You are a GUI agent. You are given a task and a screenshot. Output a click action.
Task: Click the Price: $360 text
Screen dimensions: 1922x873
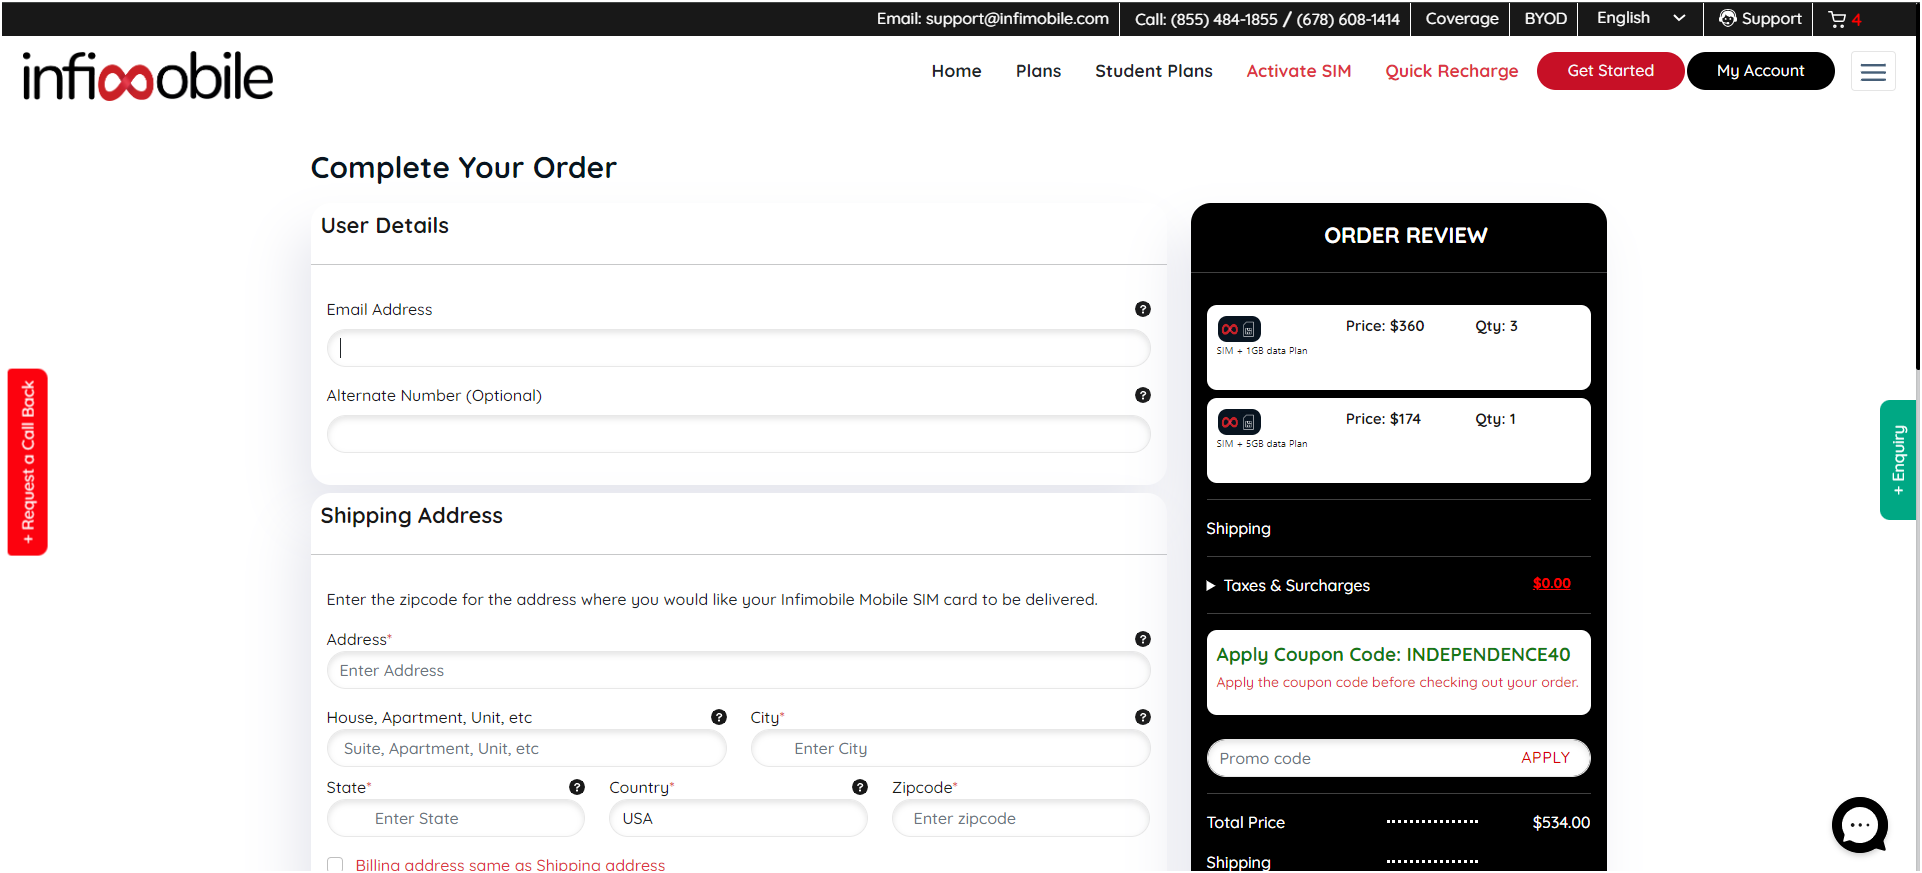pos(1384,326)
